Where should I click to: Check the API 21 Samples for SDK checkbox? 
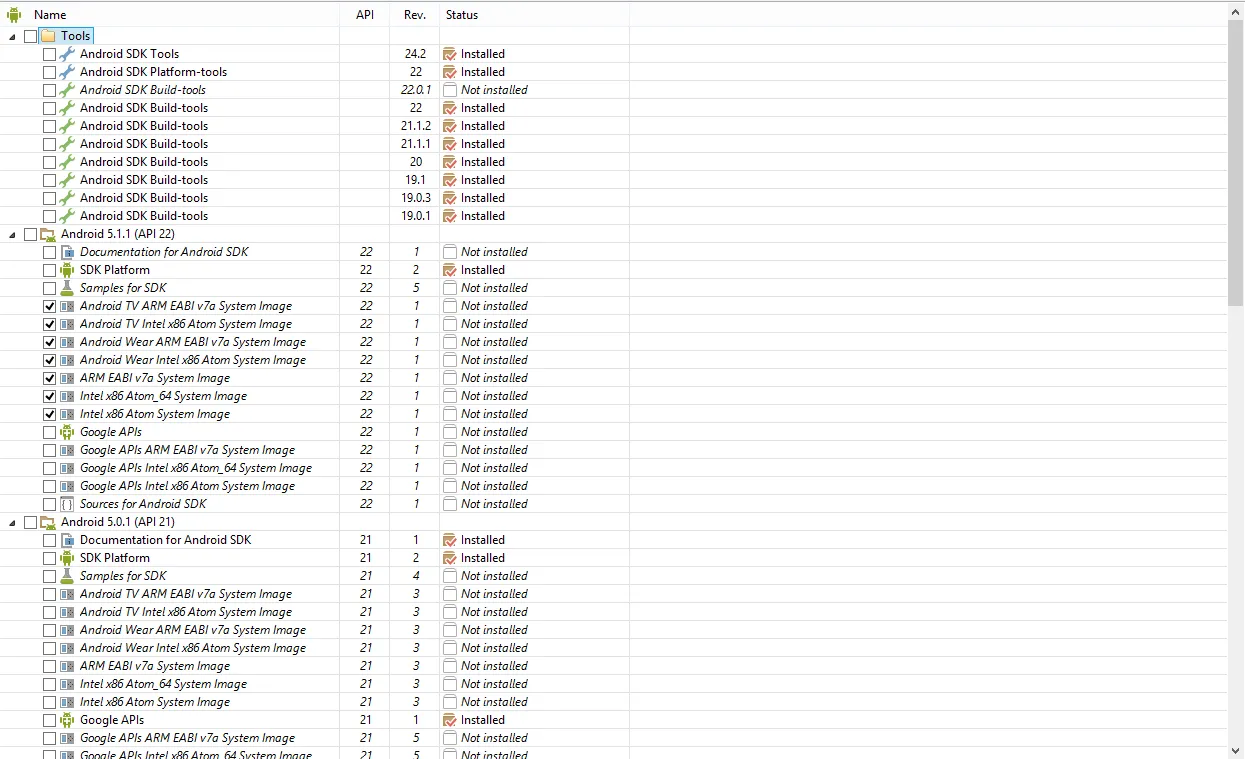(49, 576)
